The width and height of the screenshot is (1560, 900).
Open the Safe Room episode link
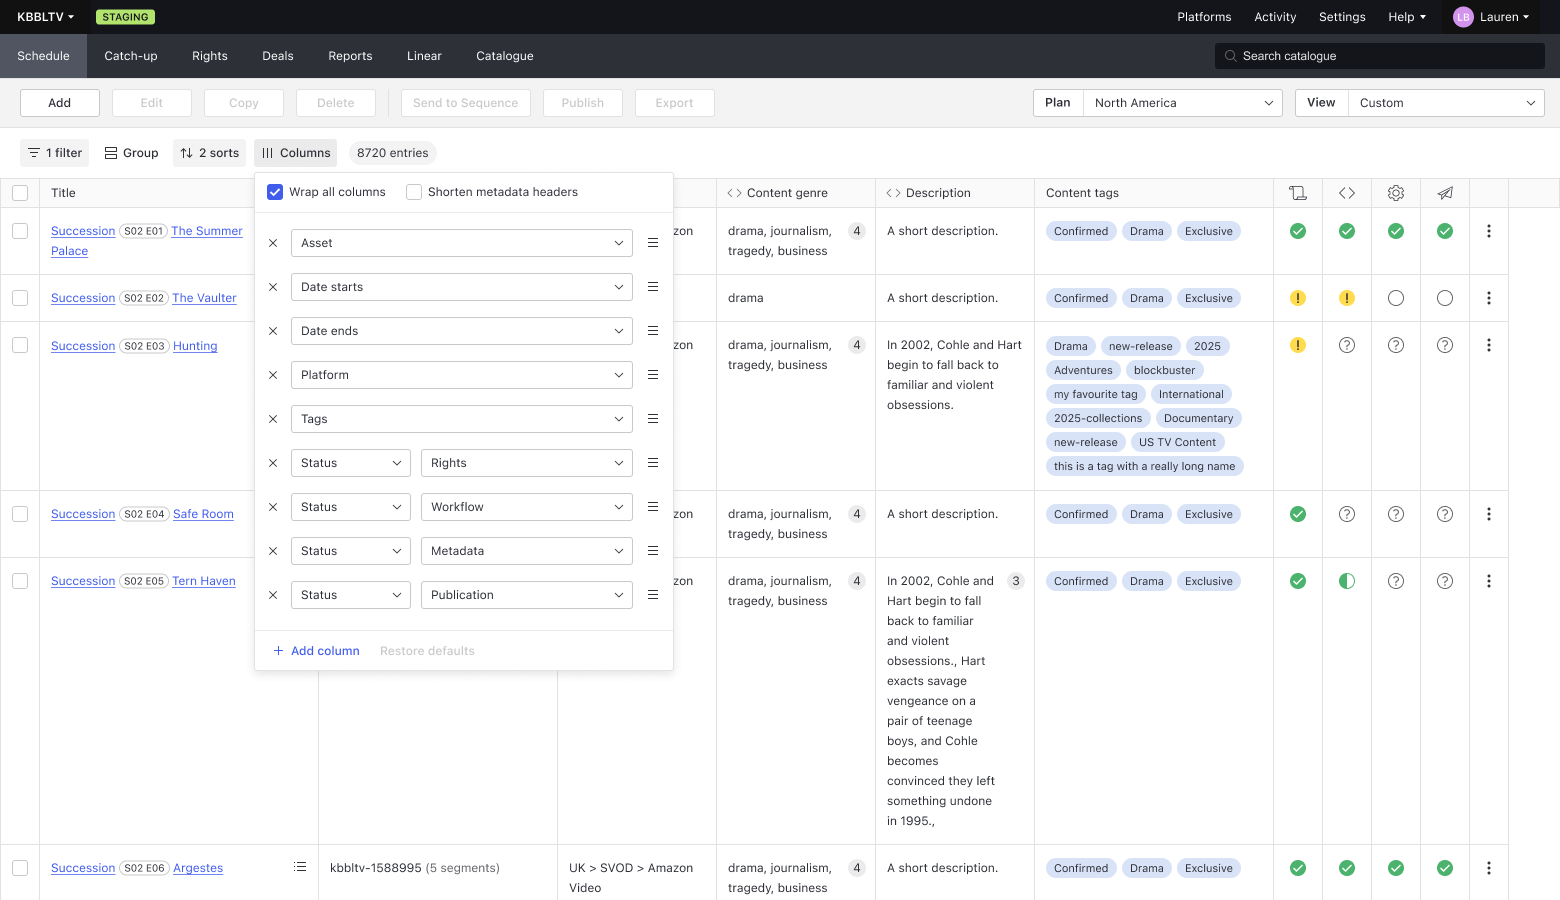(203, 514)
